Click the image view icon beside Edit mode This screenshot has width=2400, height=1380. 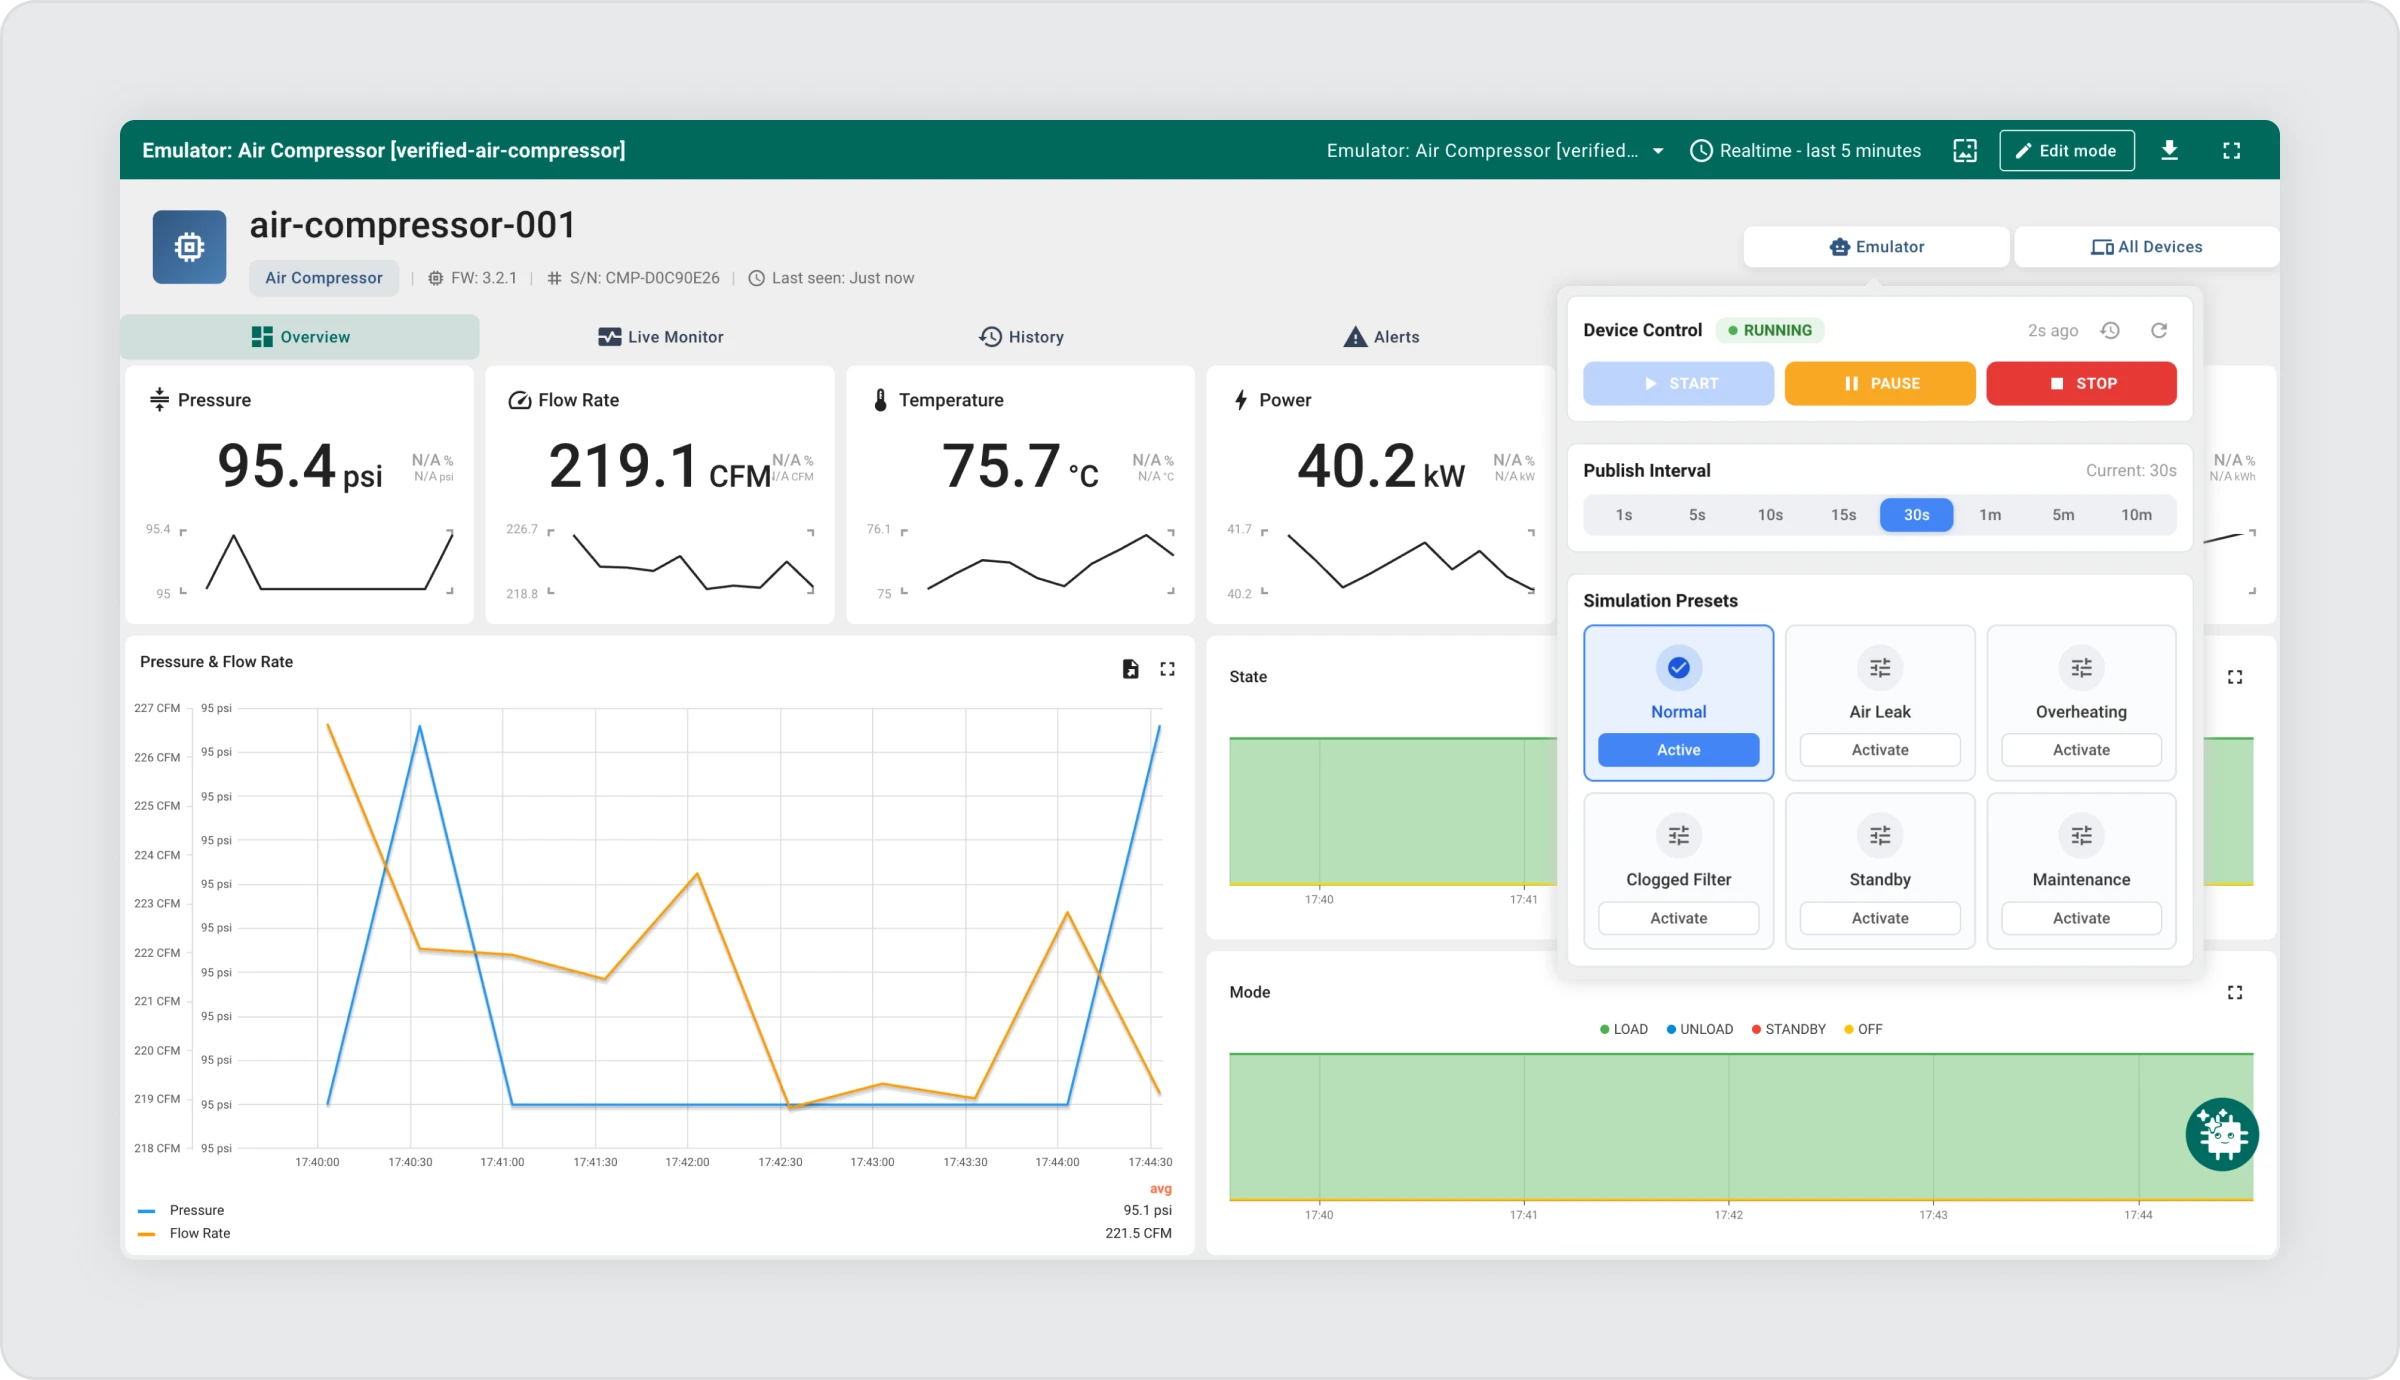point(1965,150)
